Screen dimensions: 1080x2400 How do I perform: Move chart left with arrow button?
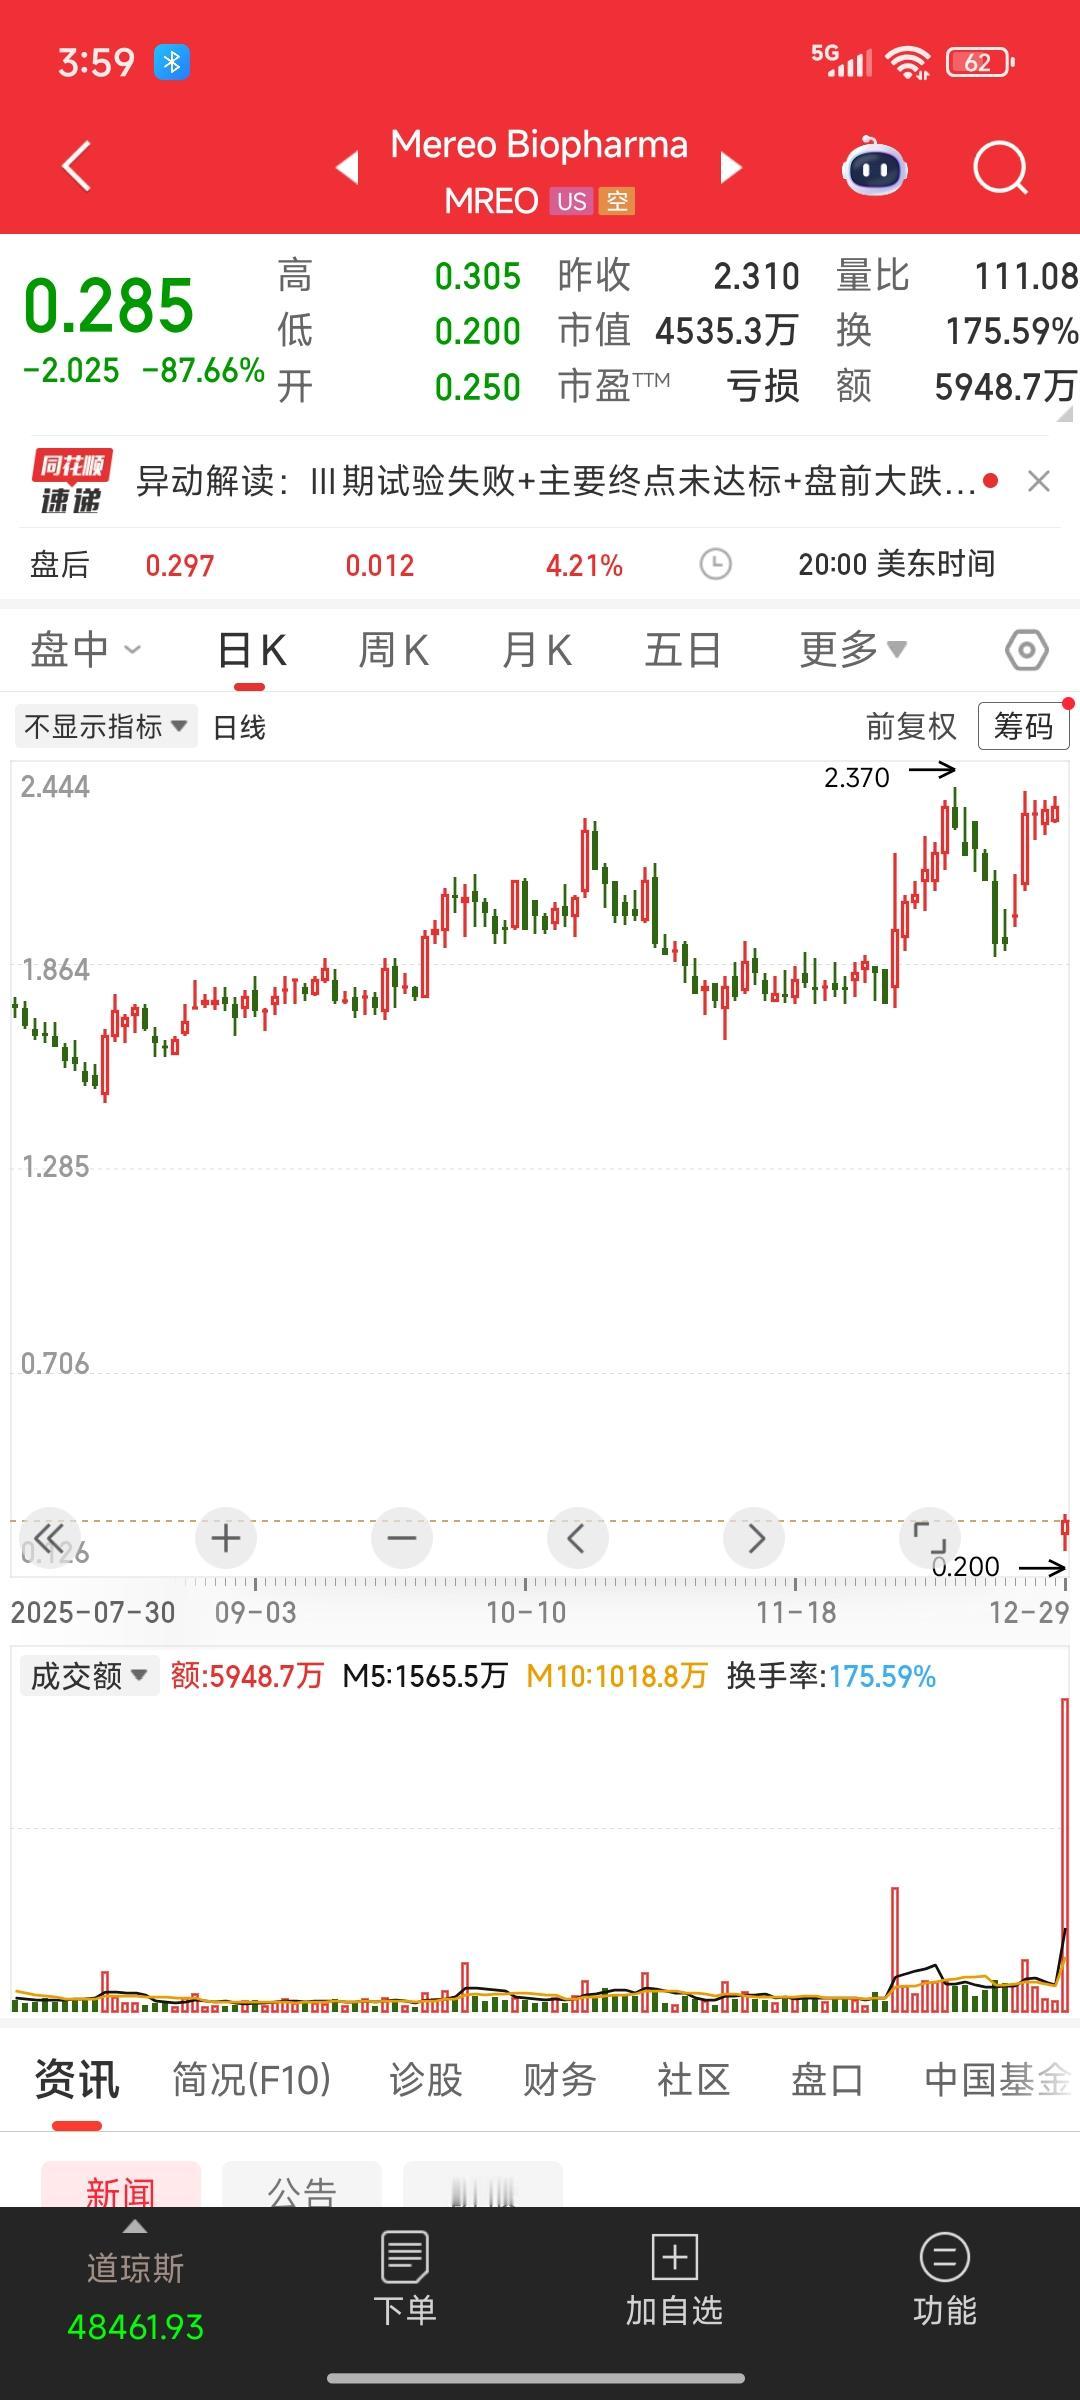577,1537
